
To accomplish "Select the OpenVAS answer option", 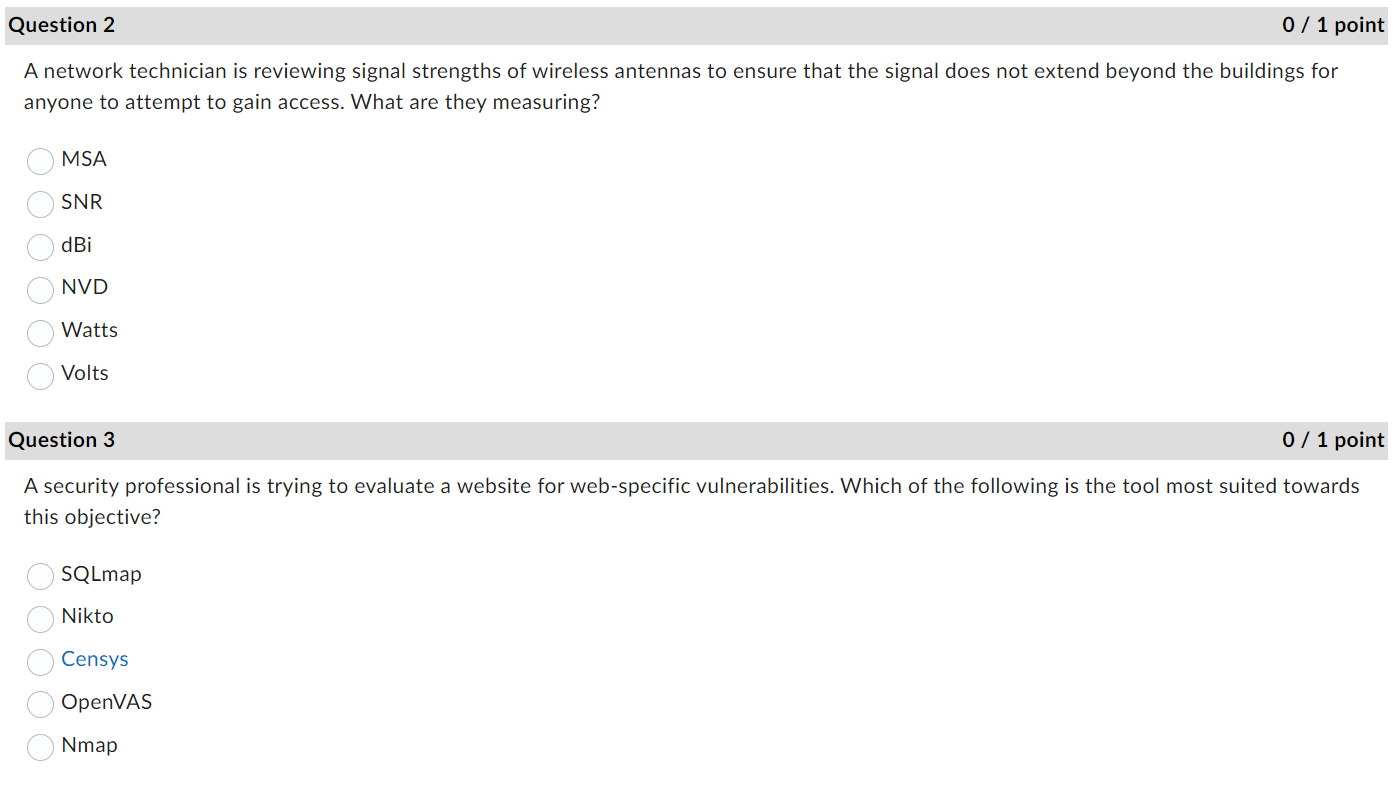I will coord(40,704).
